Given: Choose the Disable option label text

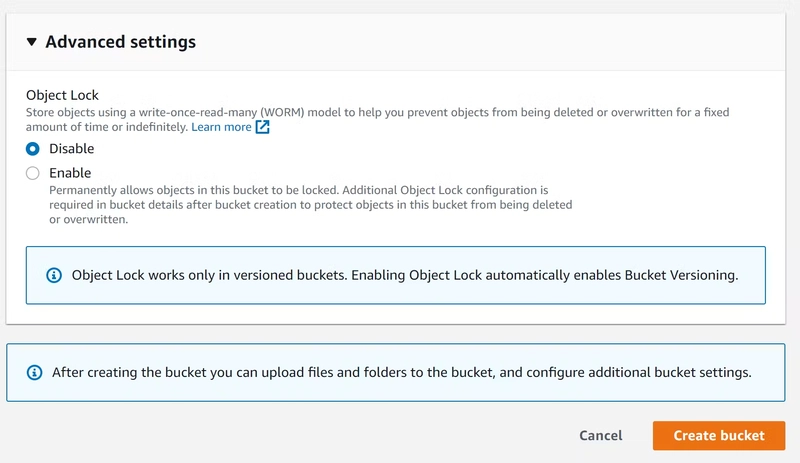Looking at the screenshot, I should pyautogui.click(x=71, y=149).
